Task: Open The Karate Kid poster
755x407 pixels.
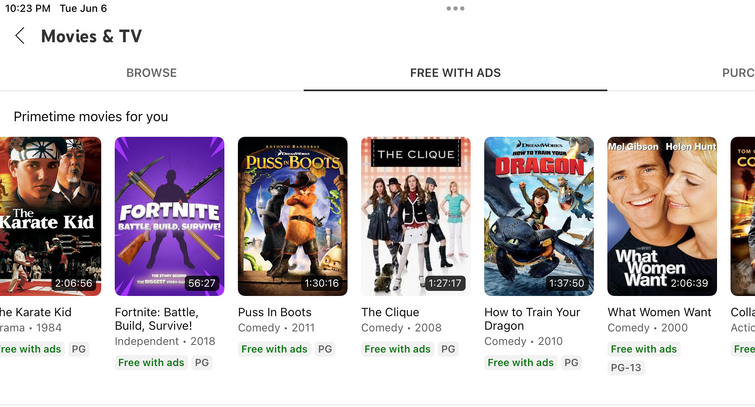Action: point(51,216)
